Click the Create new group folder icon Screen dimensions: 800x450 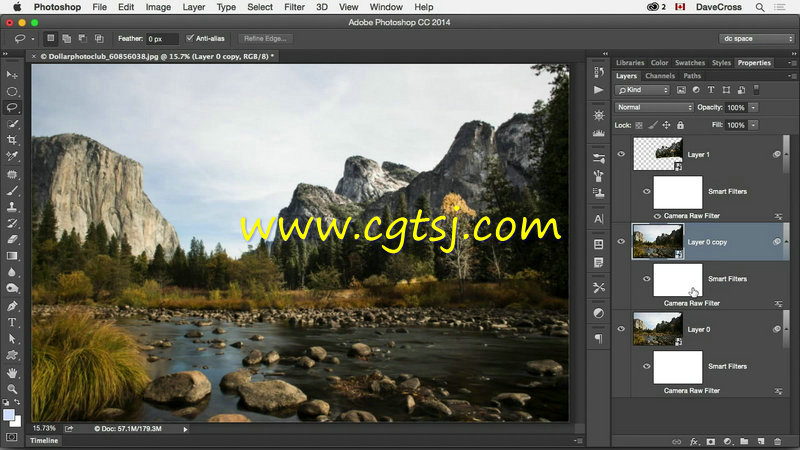[744, 441]
